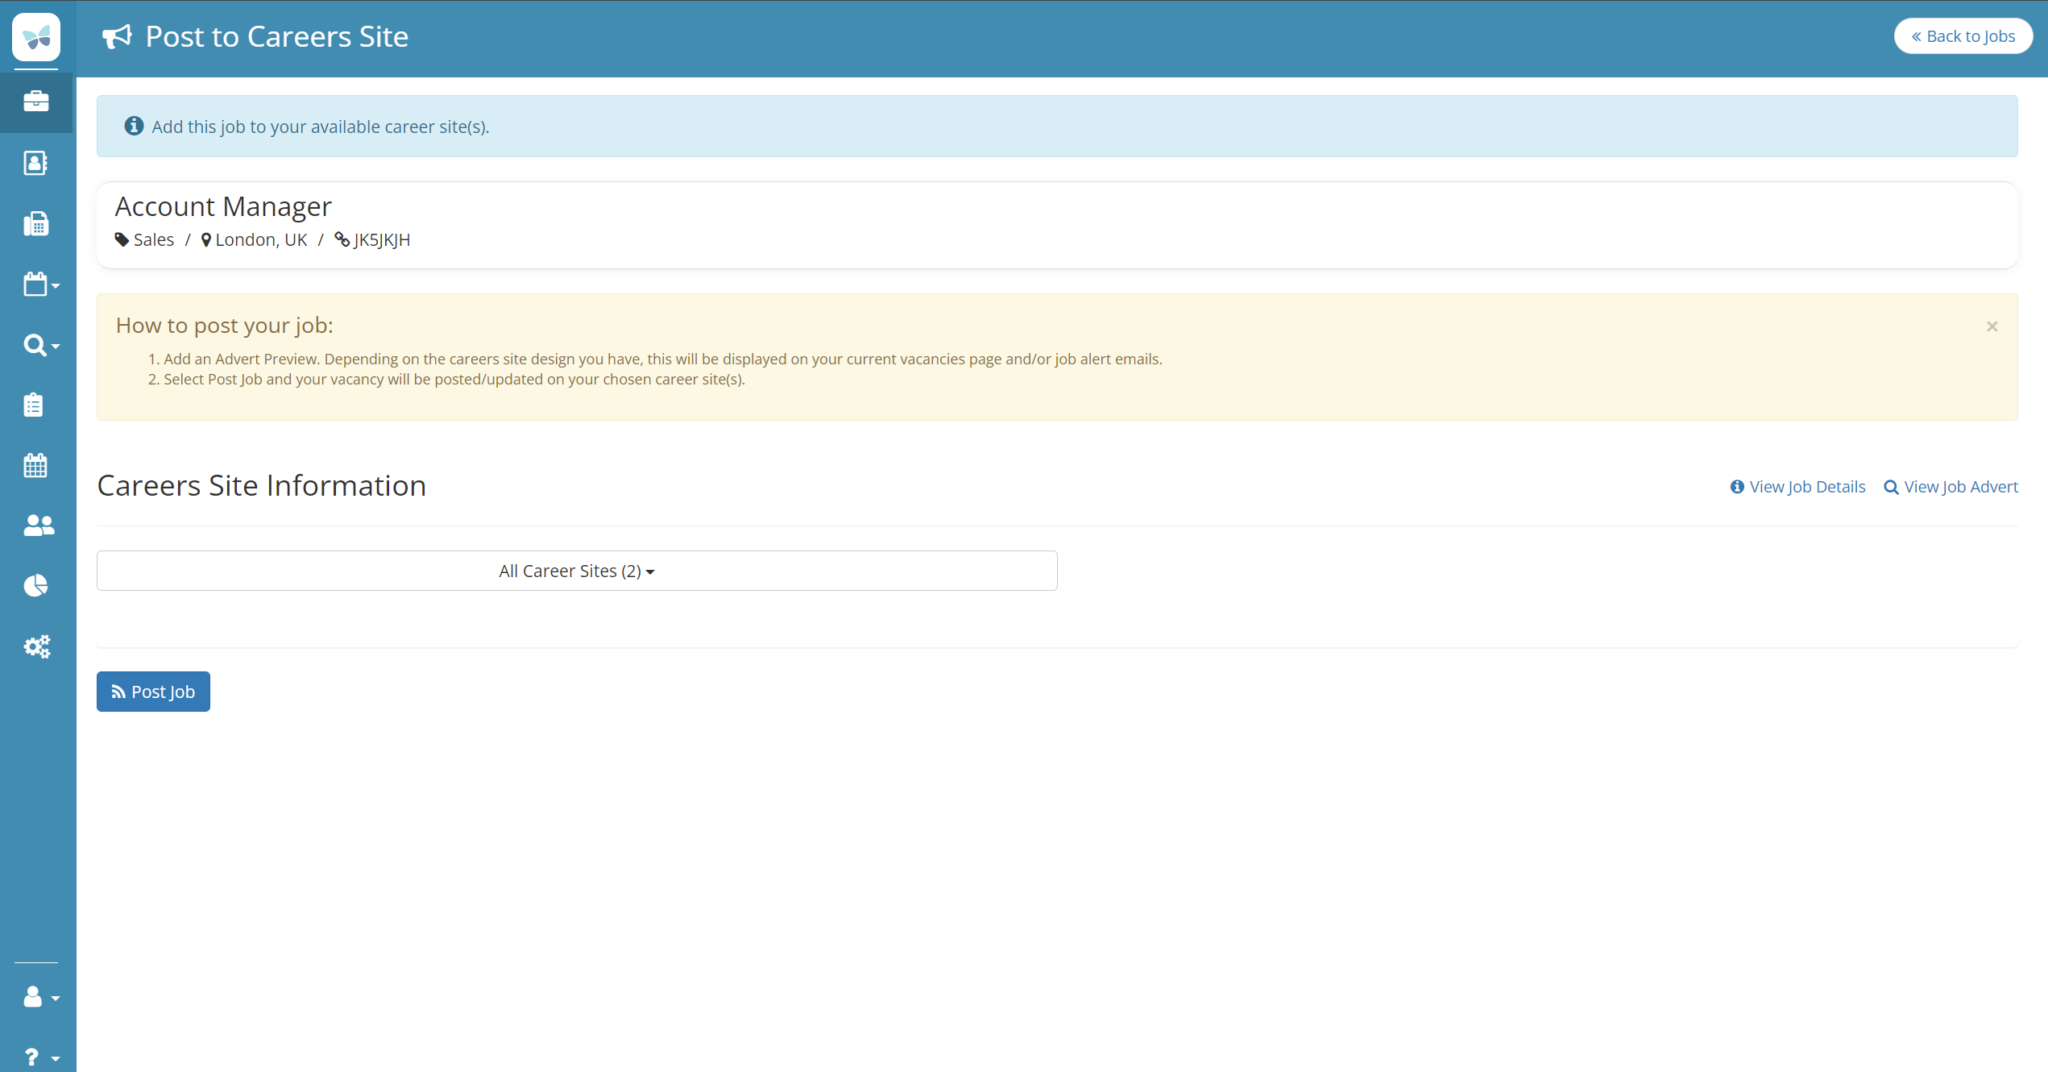Screen dimensions: 2048x1072
Task: Open the group users icon
Action: pyautogui.click(x=38, y=525)
